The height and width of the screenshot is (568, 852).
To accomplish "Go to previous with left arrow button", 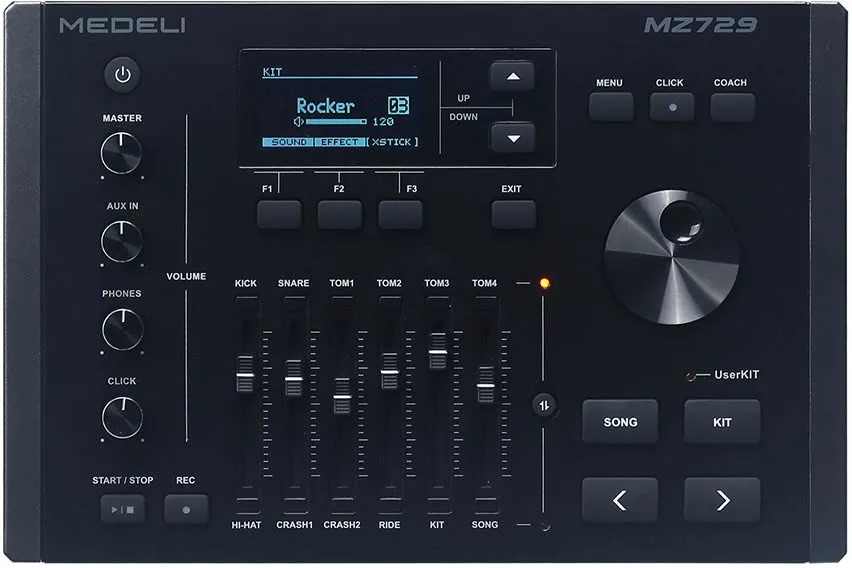I will click(620, 500).
